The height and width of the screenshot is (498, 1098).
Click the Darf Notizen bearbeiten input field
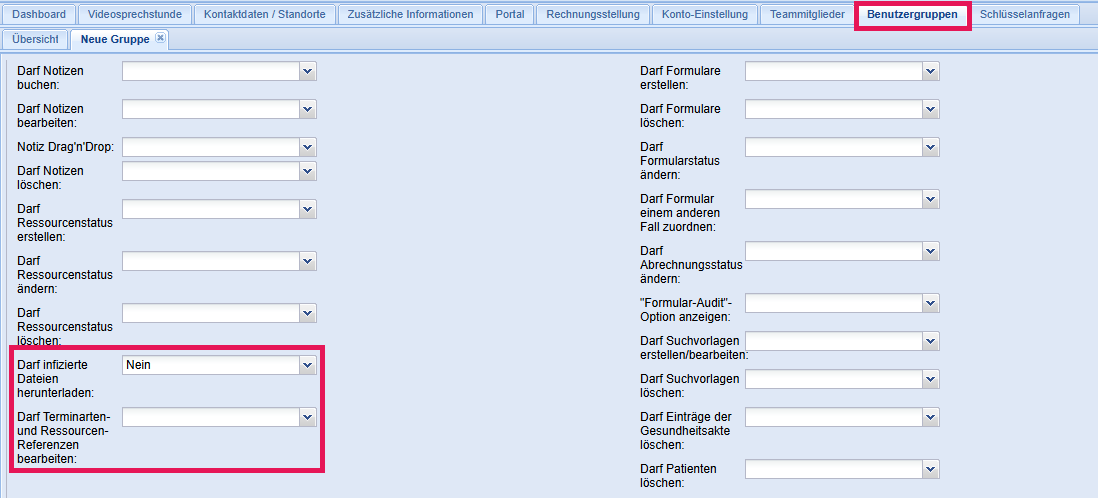click(210, 109)
